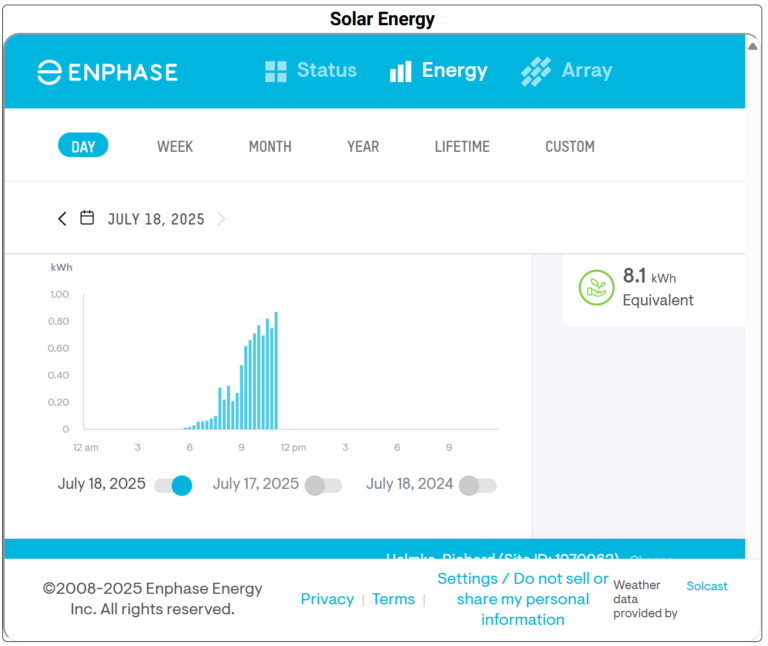Click the 8.1 kWh Equivalent value
This screenshot has width=768, height=646.
[658, 287]
